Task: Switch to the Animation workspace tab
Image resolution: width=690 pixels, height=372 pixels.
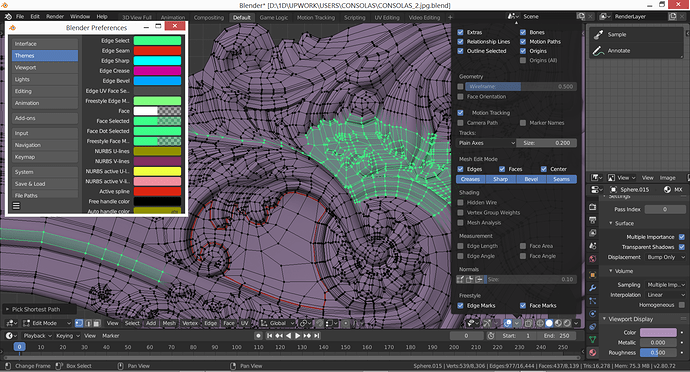Action: [172, 18]
